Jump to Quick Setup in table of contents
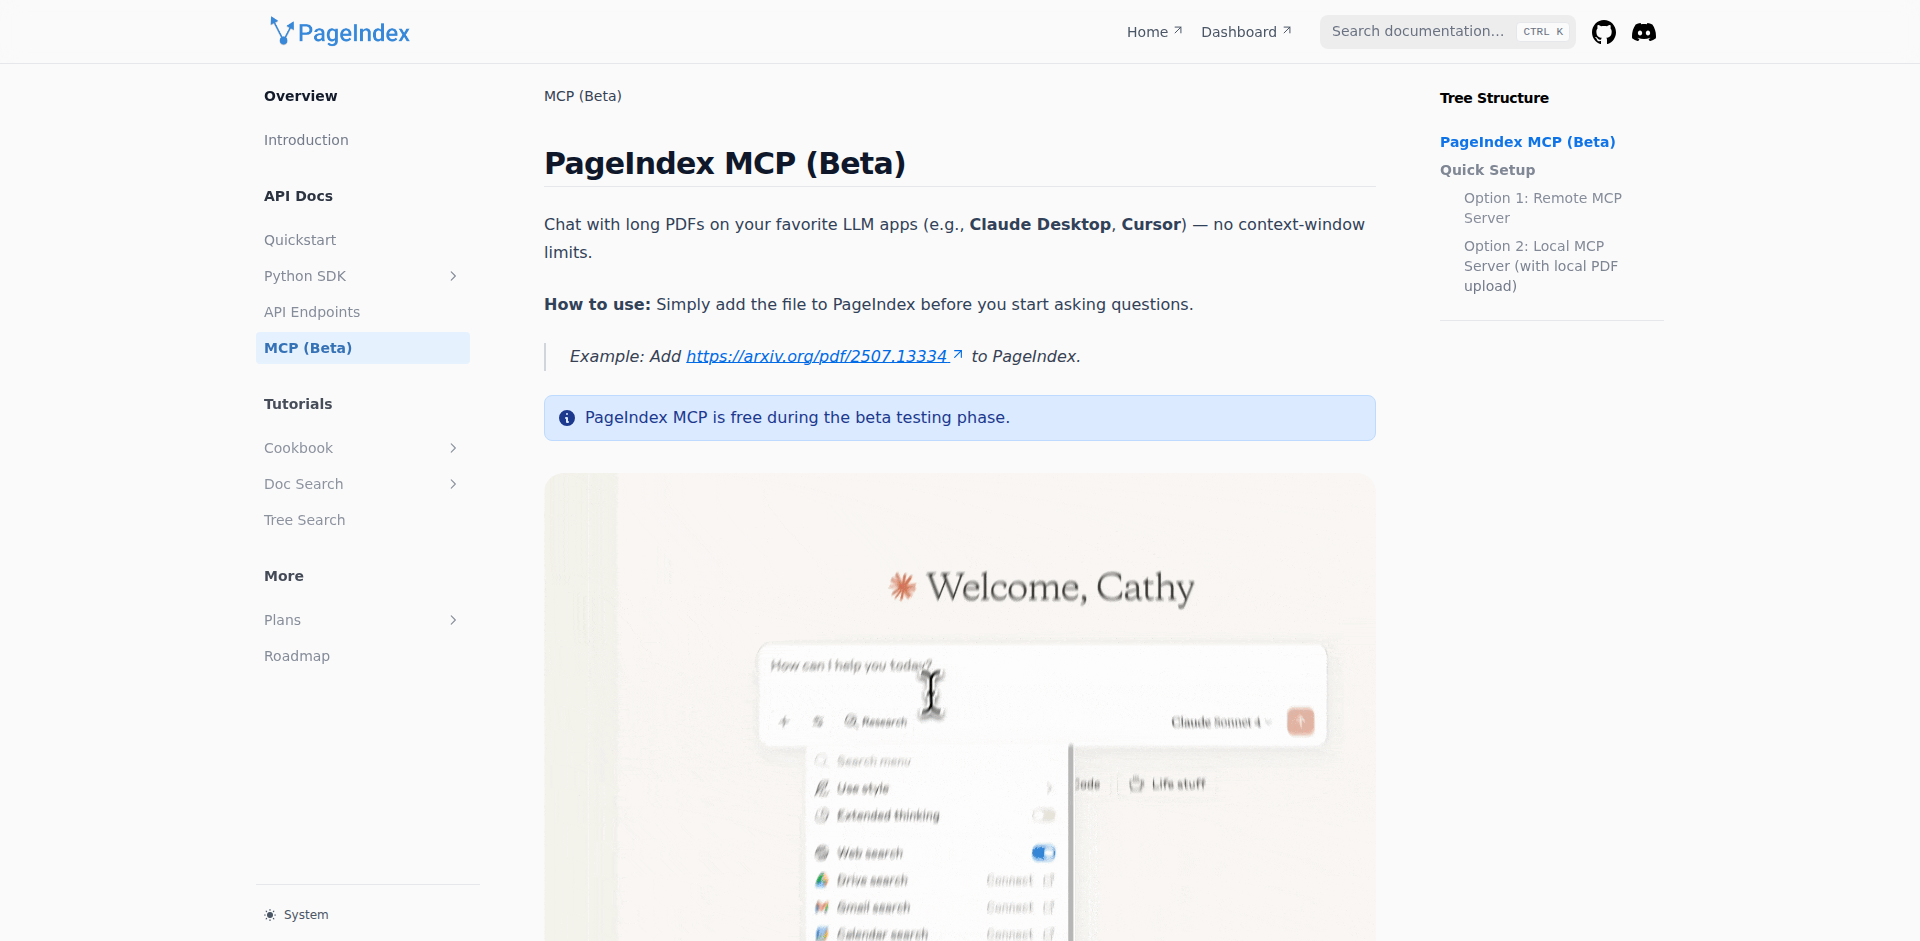Screen dimensions: 1920x941 click(1487, 170)
